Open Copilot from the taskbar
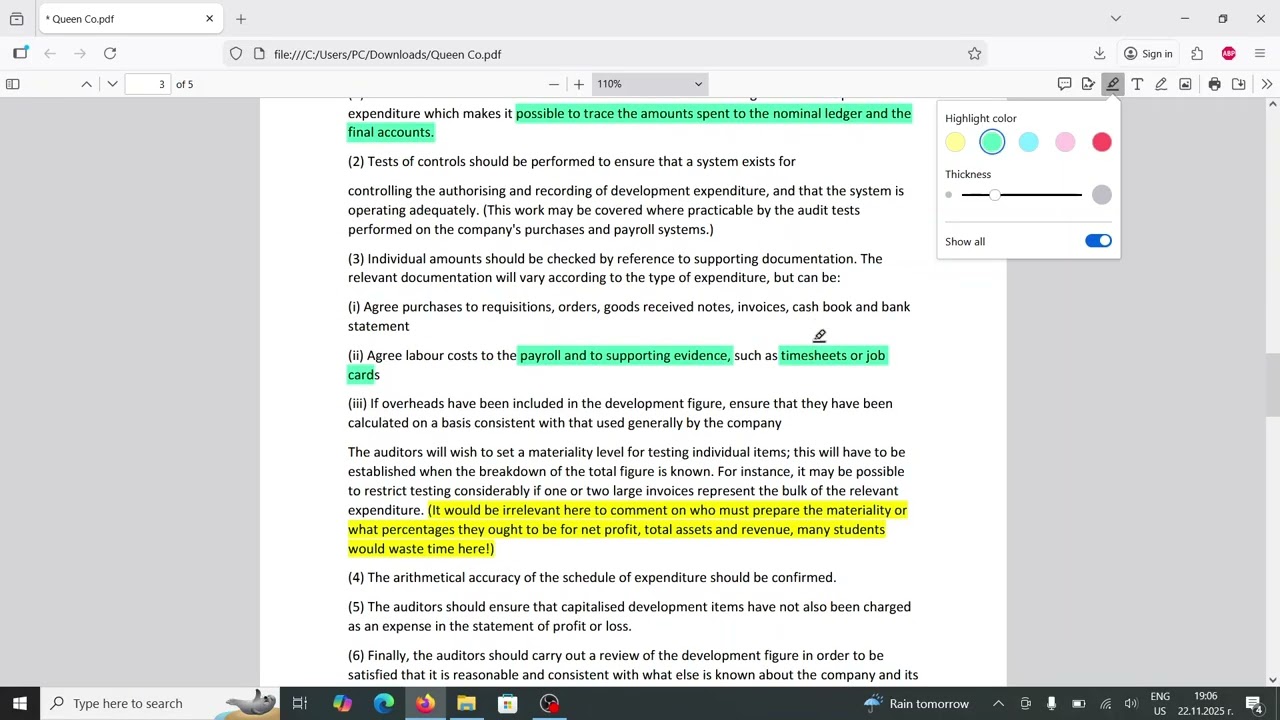Image resolution: width=1280 pixels, height=720 pixels. (342, 703)
